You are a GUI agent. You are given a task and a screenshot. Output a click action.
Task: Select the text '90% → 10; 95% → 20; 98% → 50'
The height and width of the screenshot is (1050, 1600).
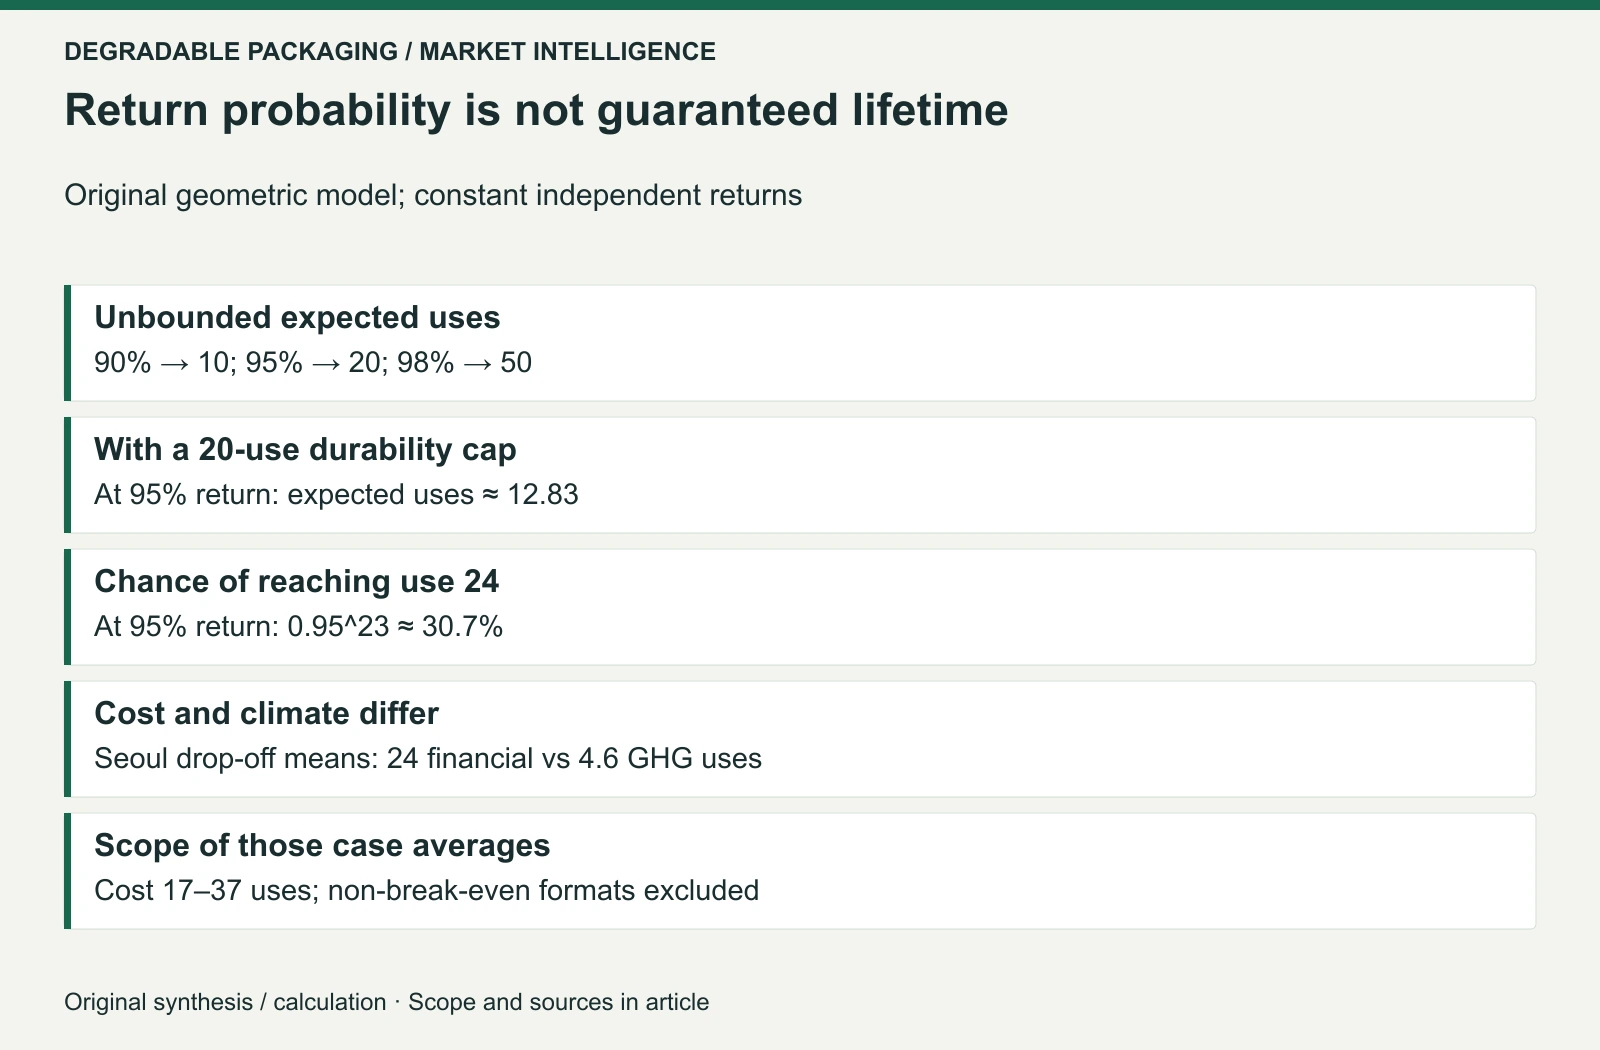313,362
